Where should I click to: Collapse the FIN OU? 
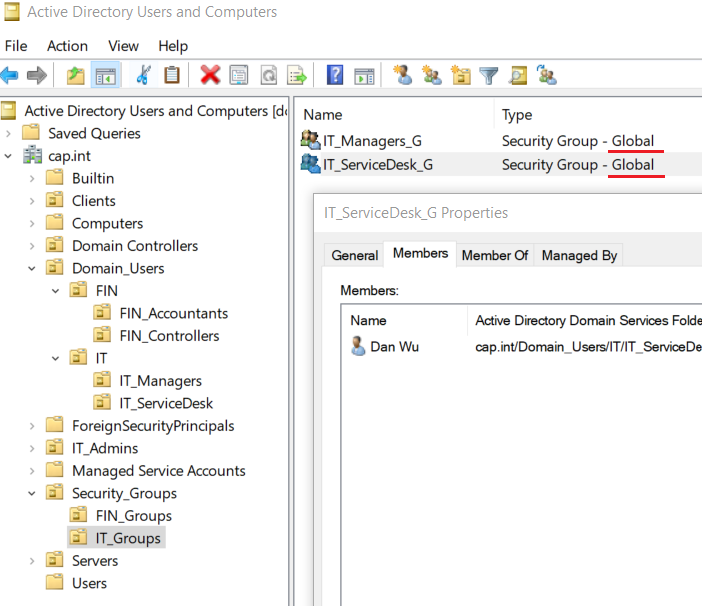click(x=56, y=290)
